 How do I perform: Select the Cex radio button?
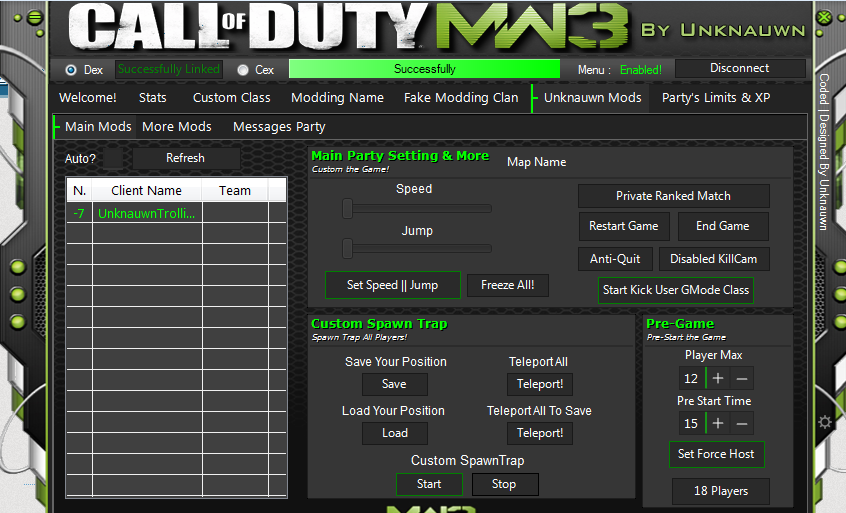coord(243,70)
